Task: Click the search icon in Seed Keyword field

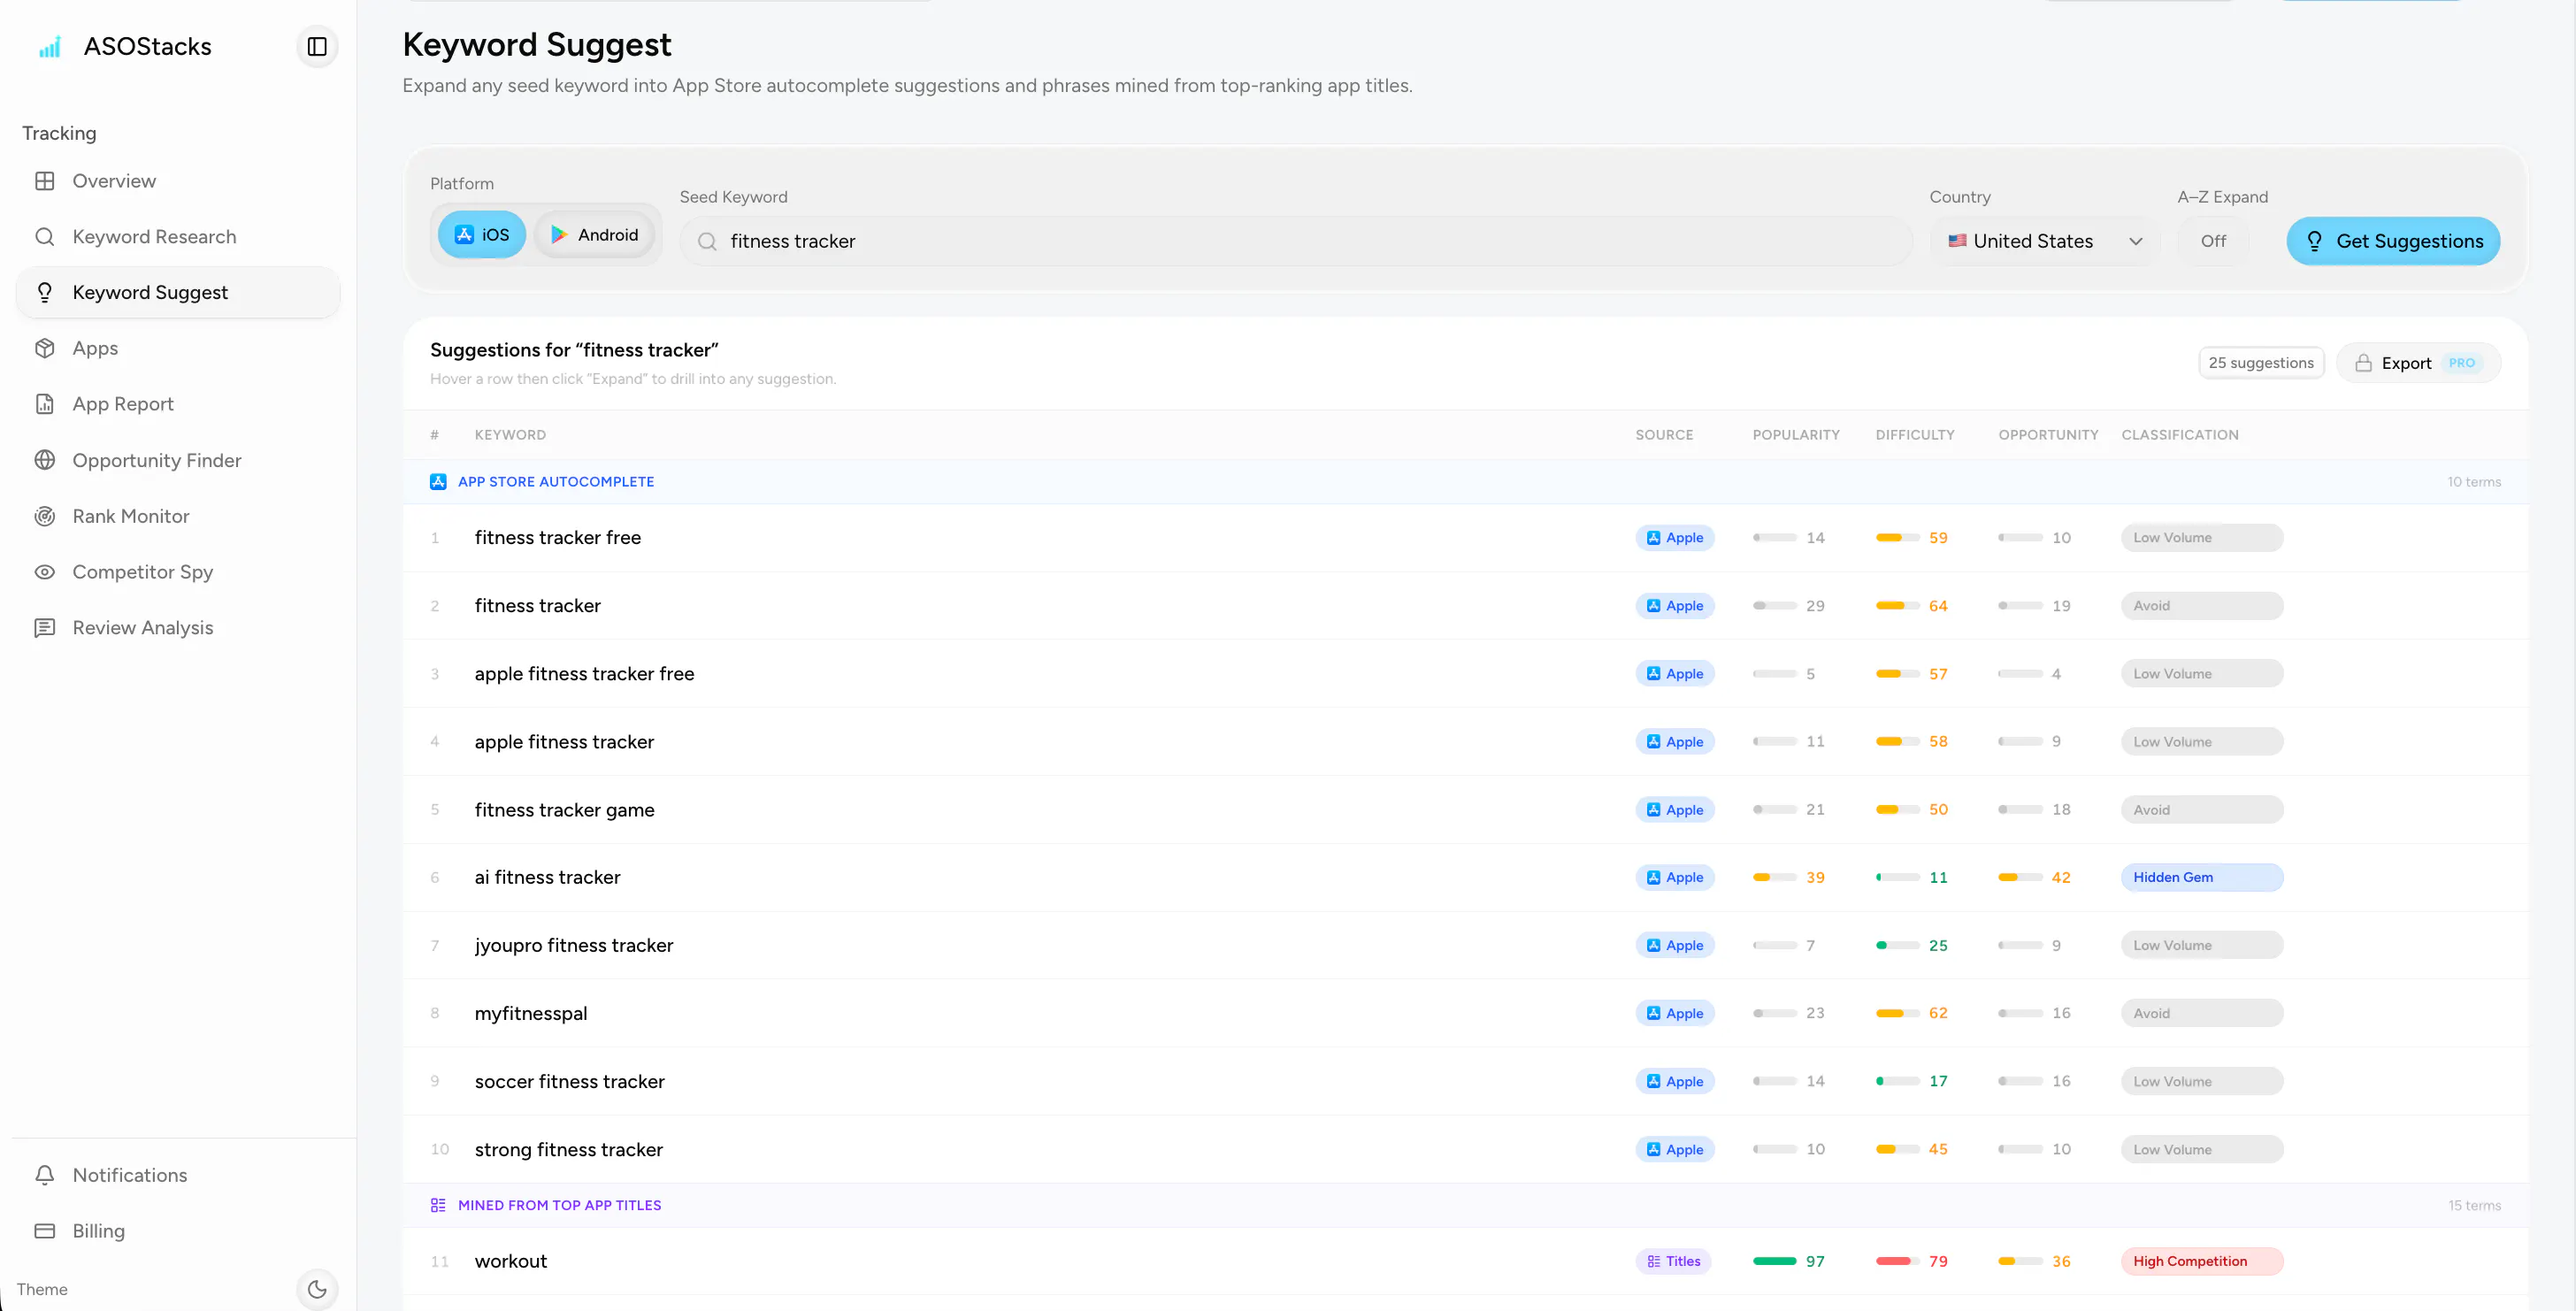Action: pos(707,241)
